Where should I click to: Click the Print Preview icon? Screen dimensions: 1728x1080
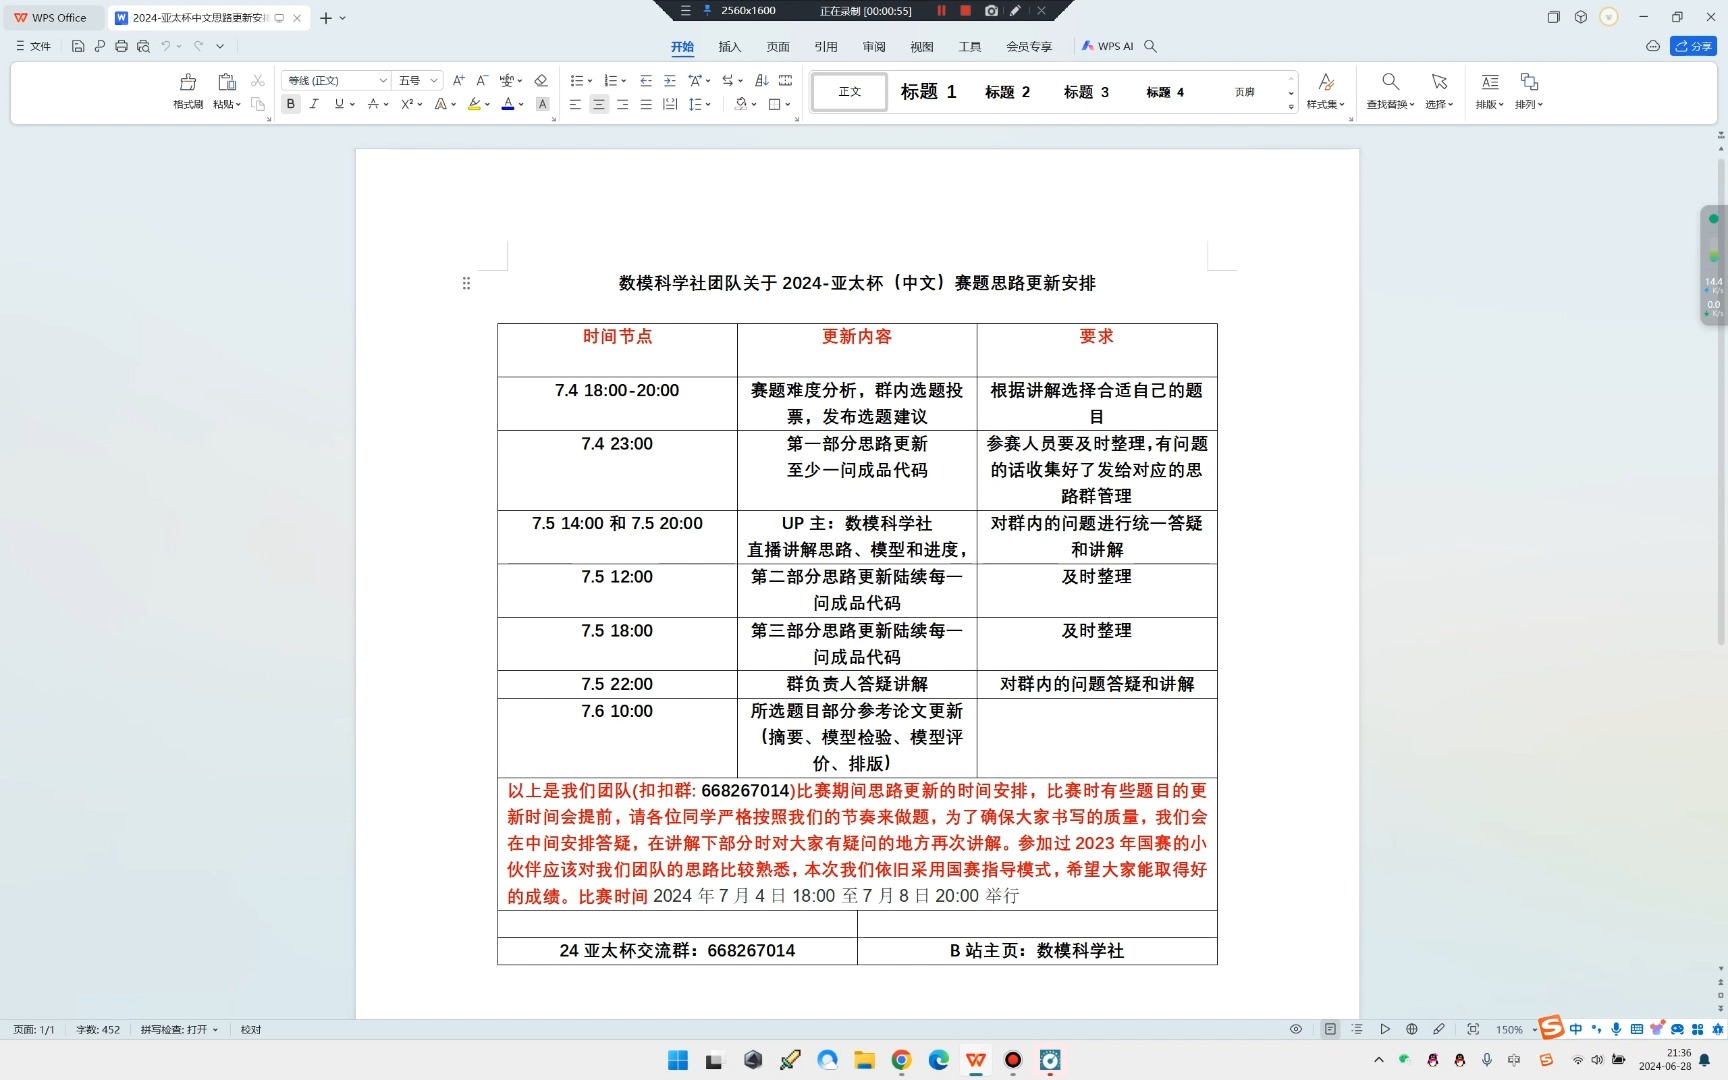[x=143, y=46]
